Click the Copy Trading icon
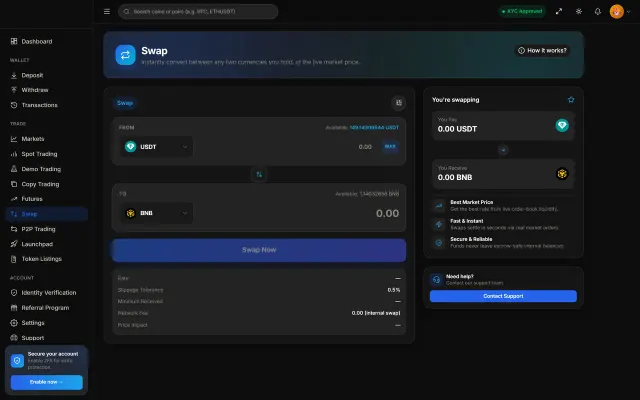This screenshot has width=640, height=400. (x=14, y=184)
